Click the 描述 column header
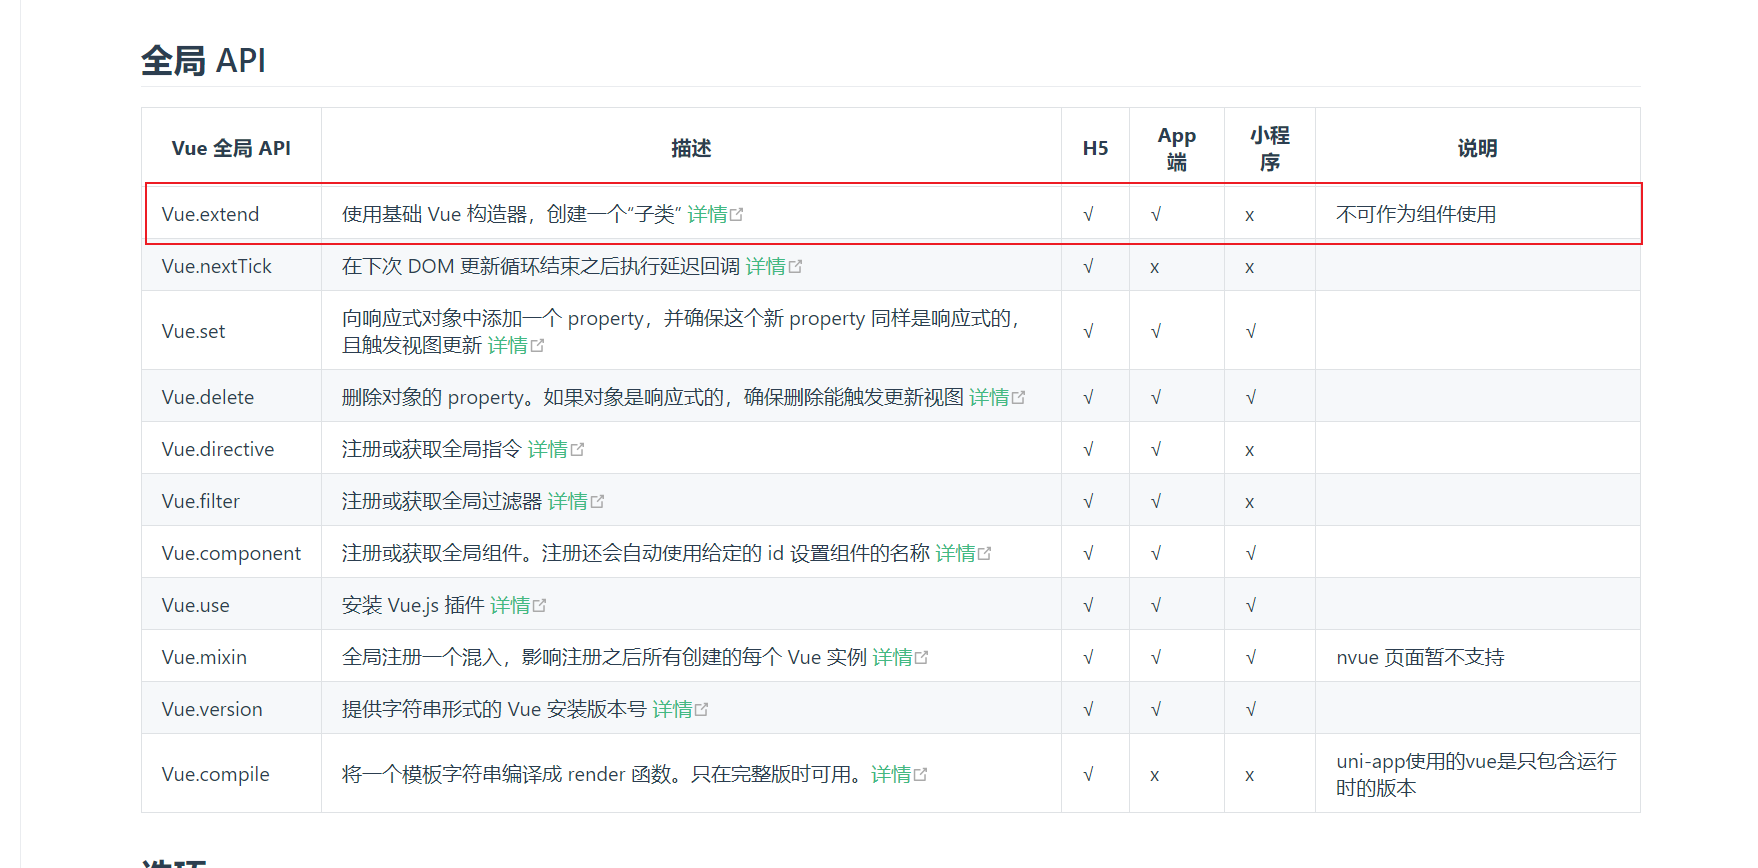The image size is (1758, 868). point(690,148)
